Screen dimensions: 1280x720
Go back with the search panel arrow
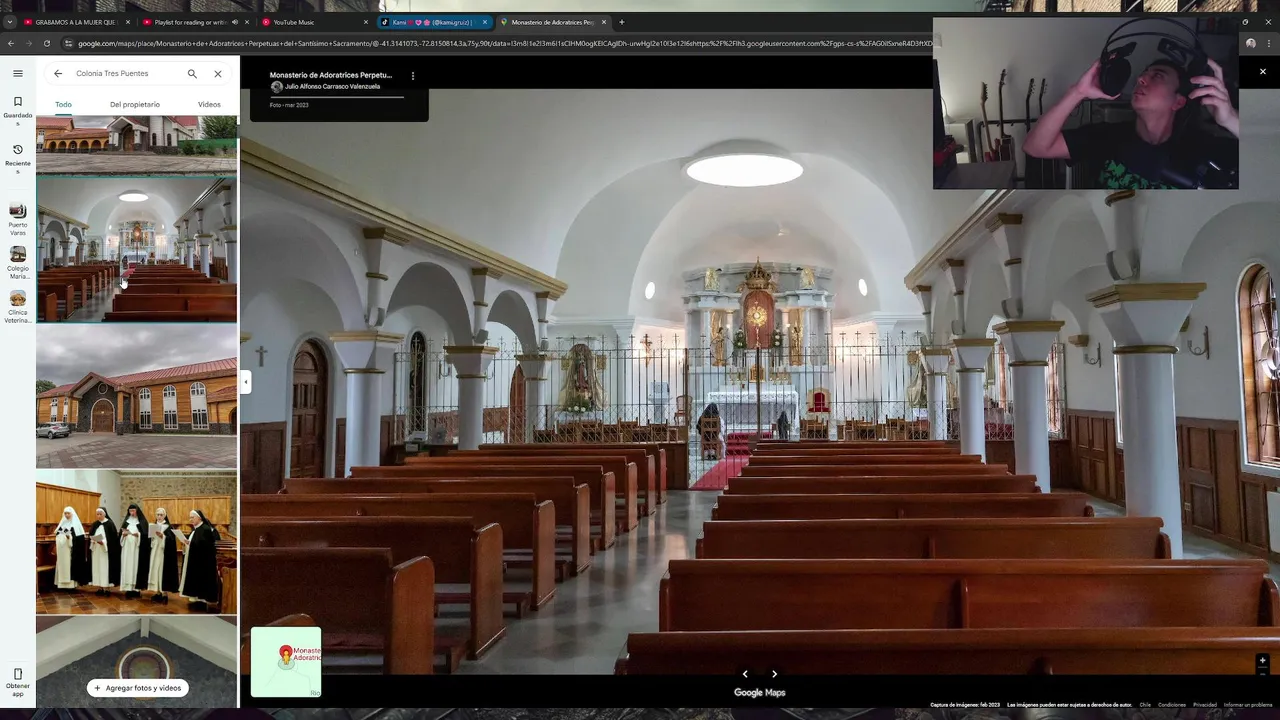[x=58, y=73]
